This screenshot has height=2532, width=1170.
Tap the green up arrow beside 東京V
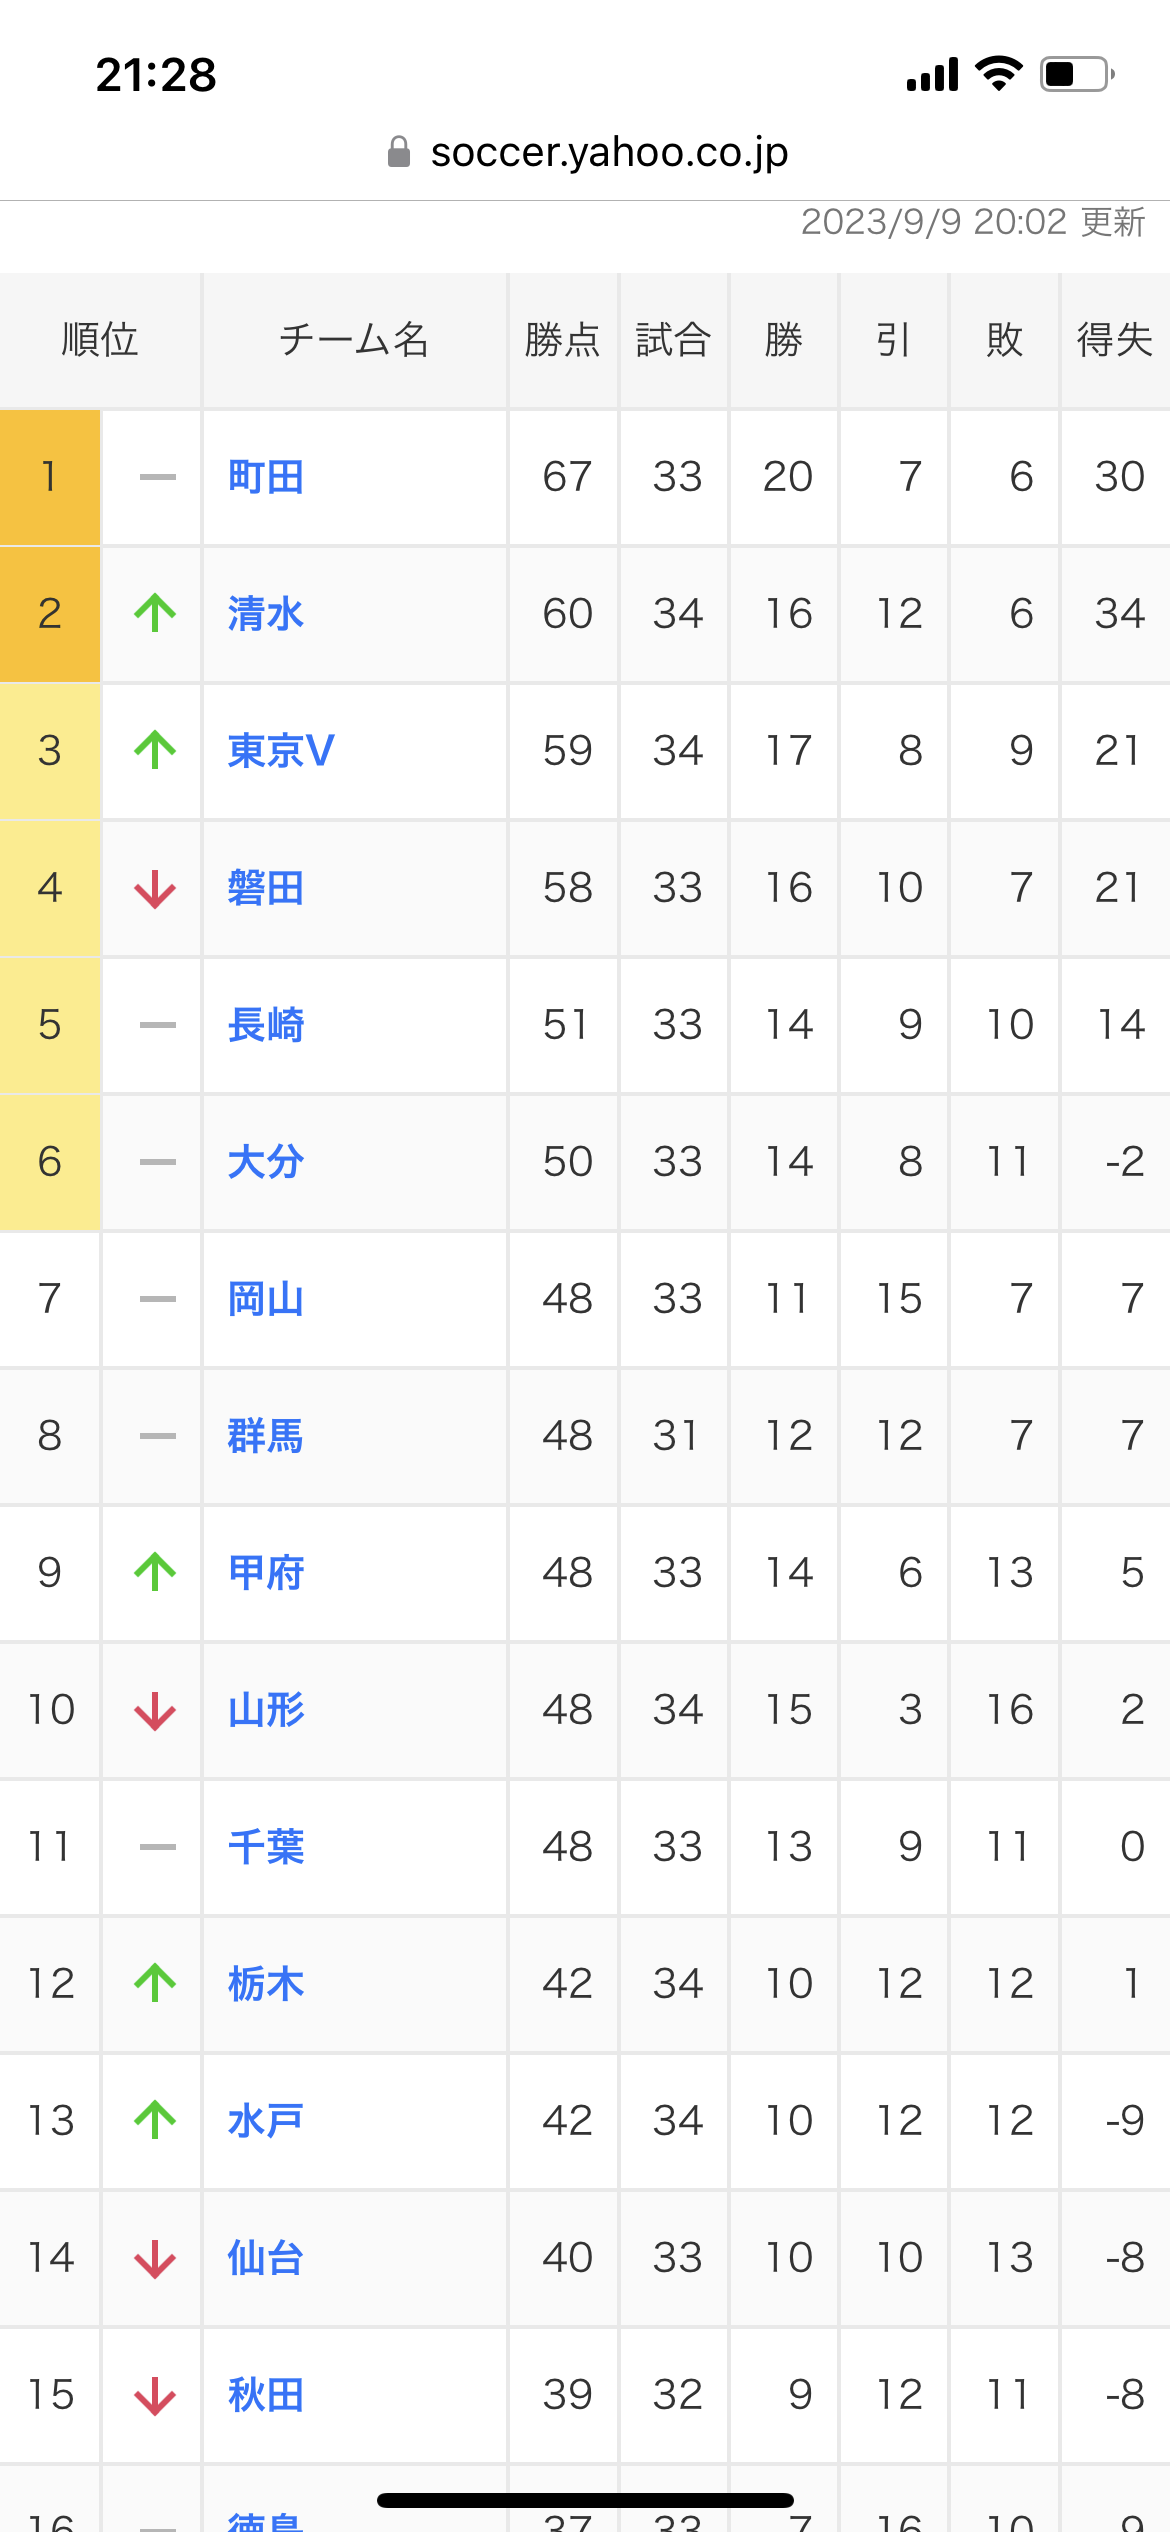coord(155,750)
